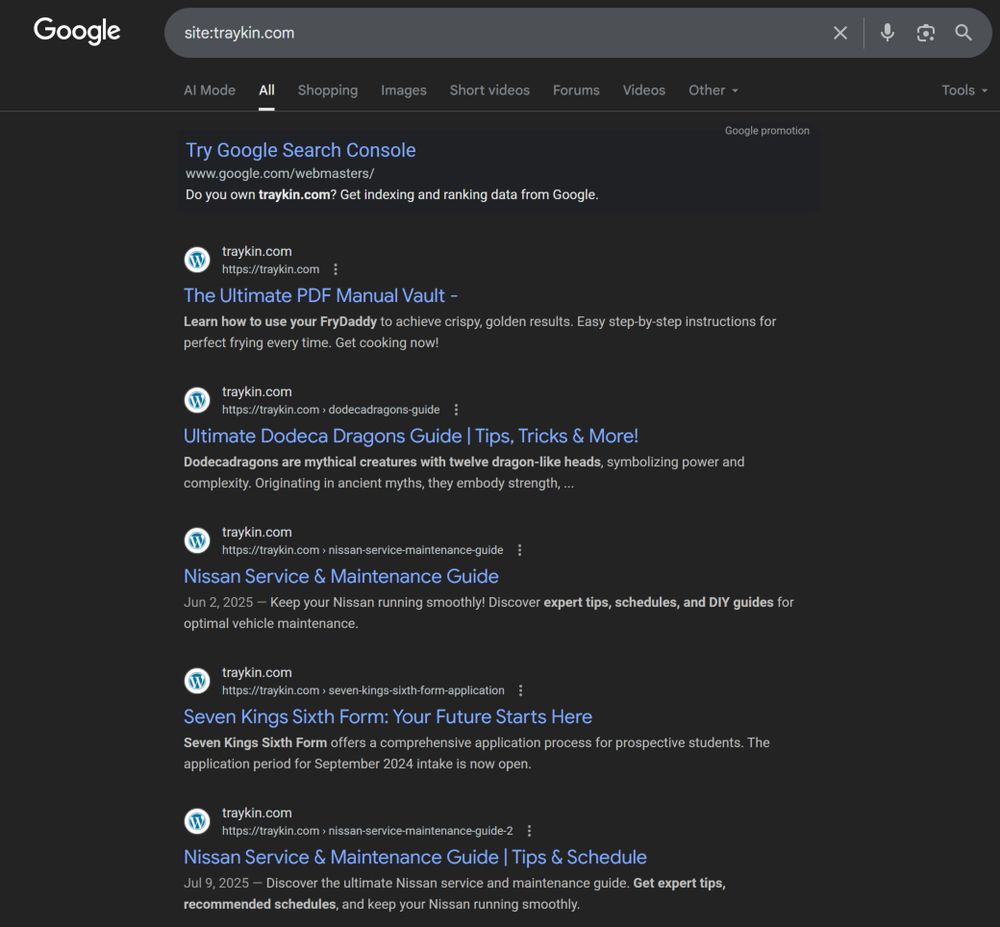Image resolution: width=1000 pixels, height=927 pixels.
Task: Open Ultimate Dodeca Dragons Guide link
Action: (x=411, y=435)
